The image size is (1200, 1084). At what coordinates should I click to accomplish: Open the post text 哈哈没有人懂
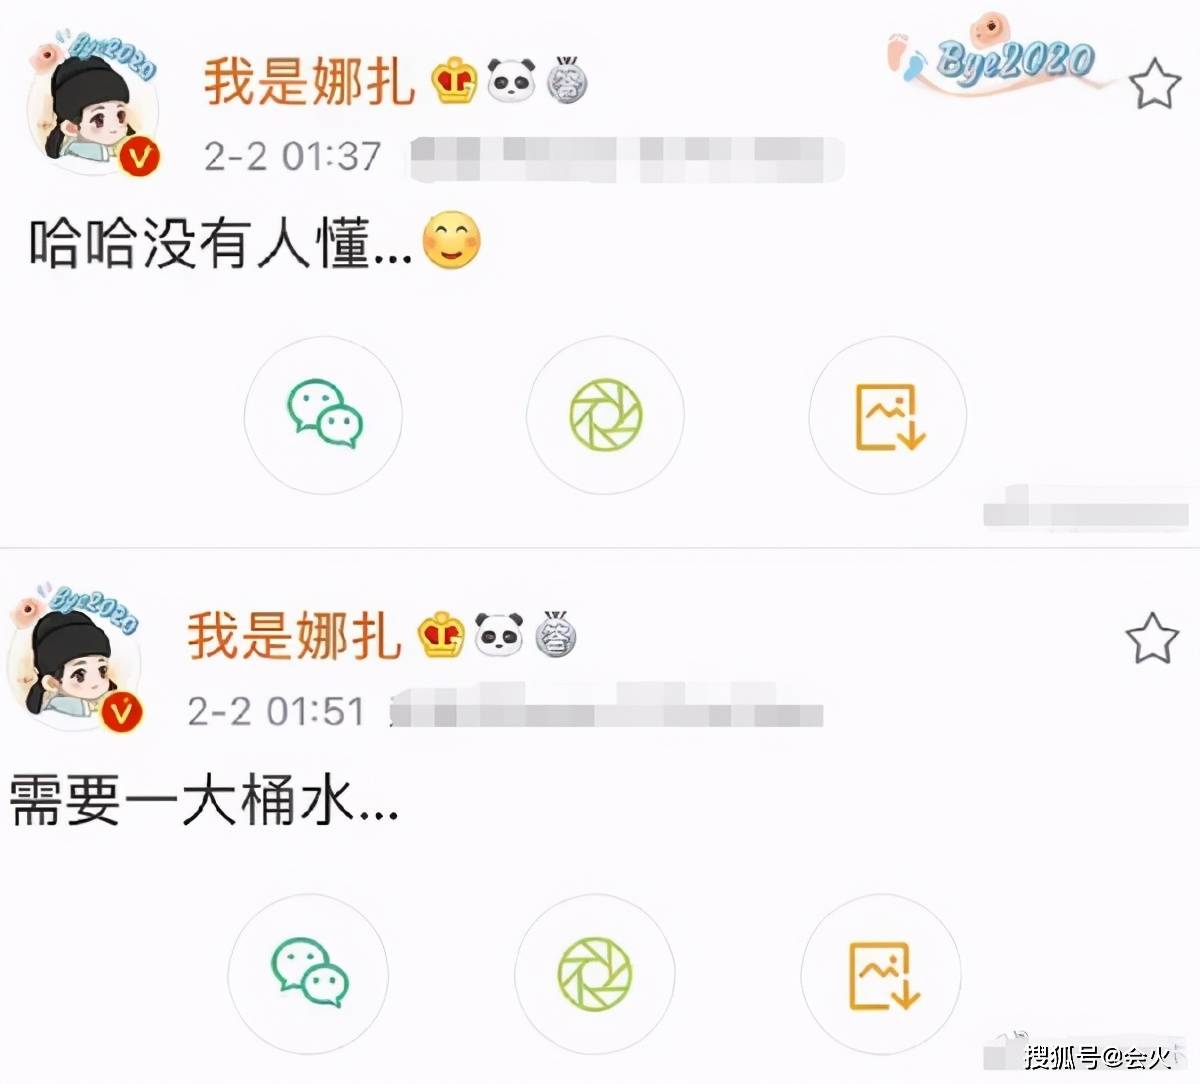pyautogui.click(x=220, y=244)
